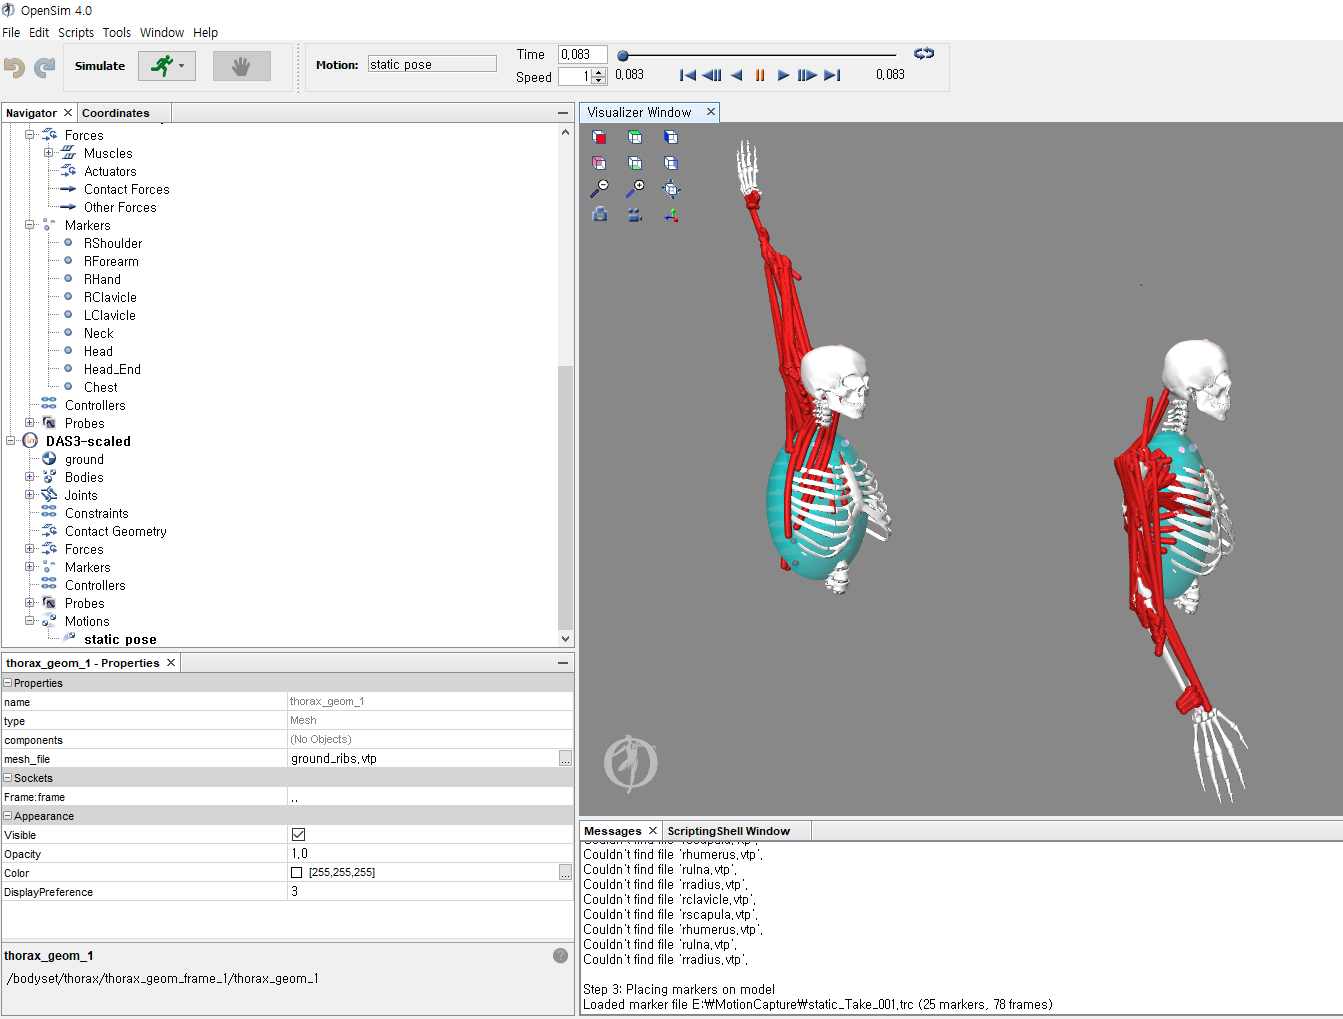Open the Window menu
Image resolution: width=1343 pixels, height=1019 pixels.
click(x=162, y=32)
